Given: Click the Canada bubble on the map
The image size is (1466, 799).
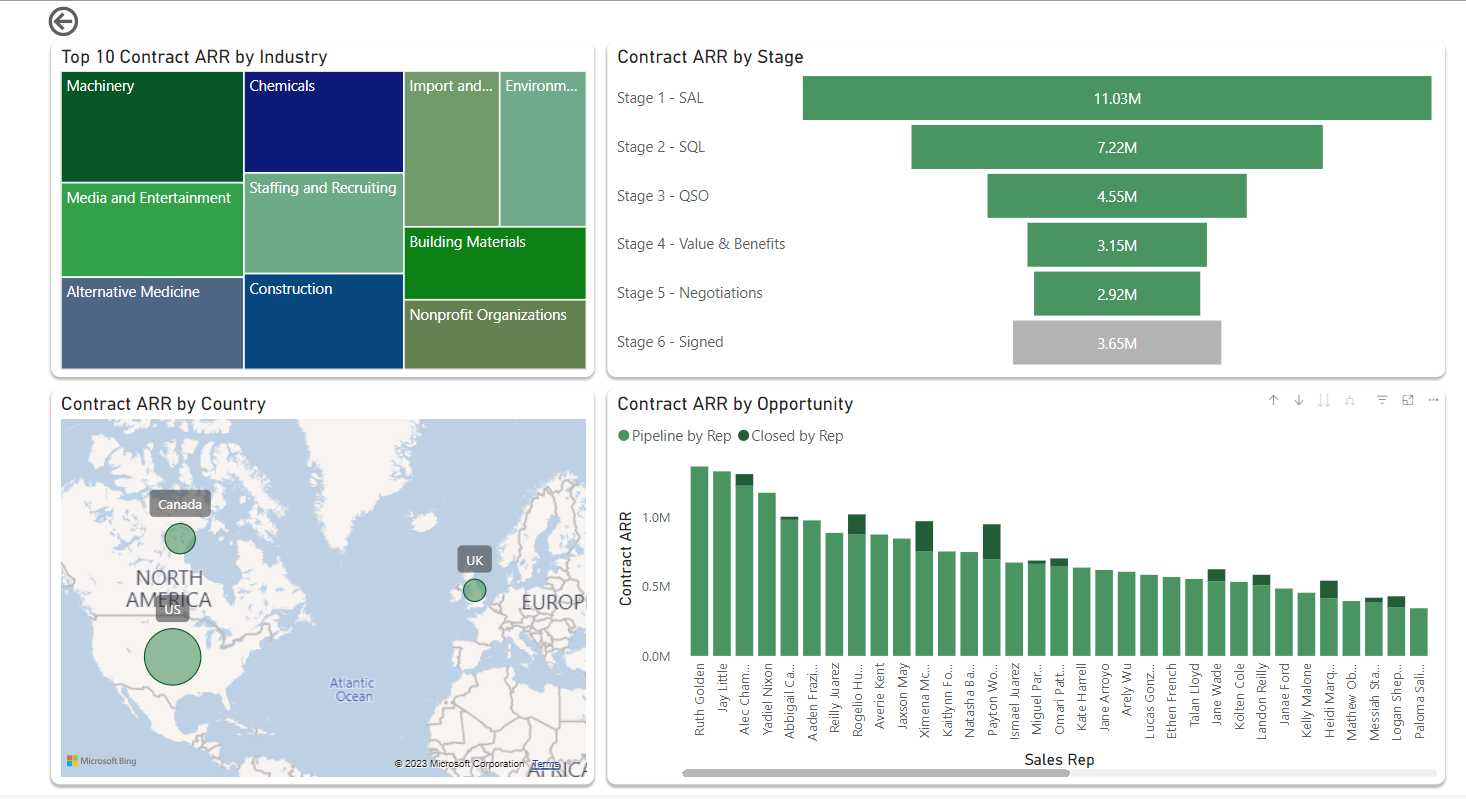Looking at the screenshot, I should [x=180, y=538].
